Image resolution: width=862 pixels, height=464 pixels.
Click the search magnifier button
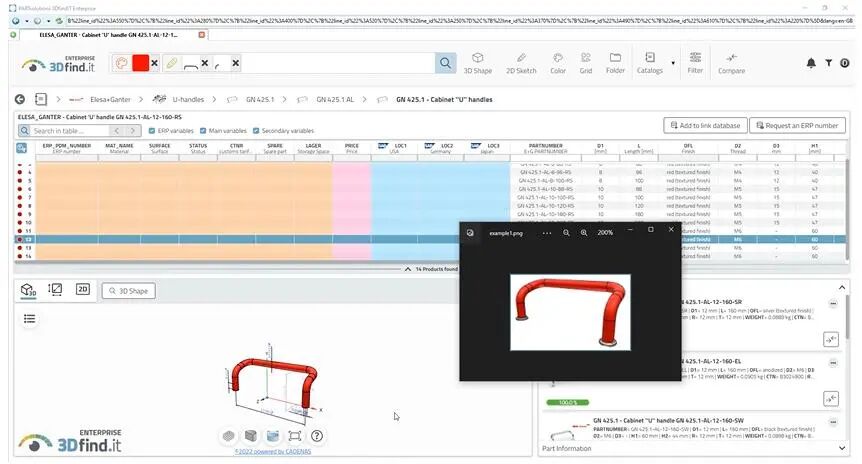(x=445, y=63)
